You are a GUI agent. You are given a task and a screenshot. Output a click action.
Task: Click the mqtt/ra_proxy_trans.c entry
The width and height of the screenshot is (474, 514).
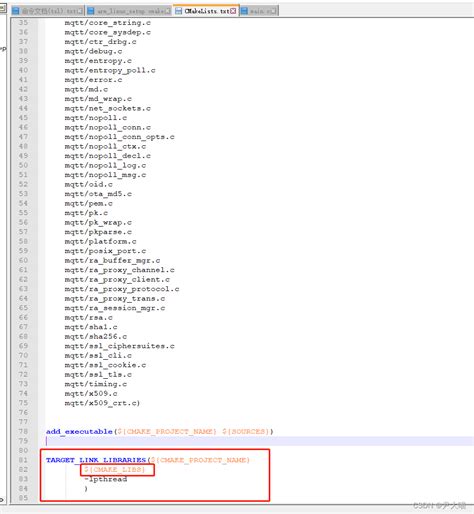tap(115, 298)
